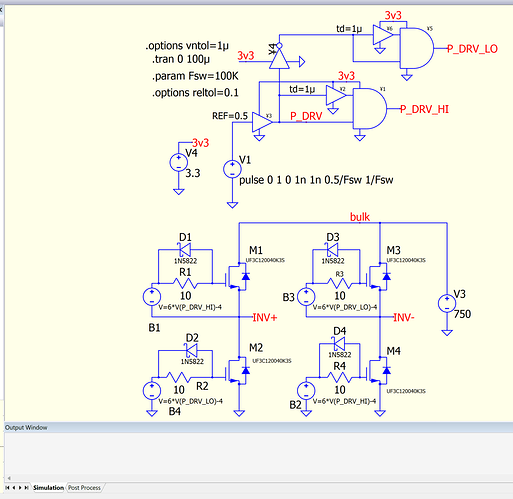
Task: Click the D4 diode symbol
Action: pos(339,343)
